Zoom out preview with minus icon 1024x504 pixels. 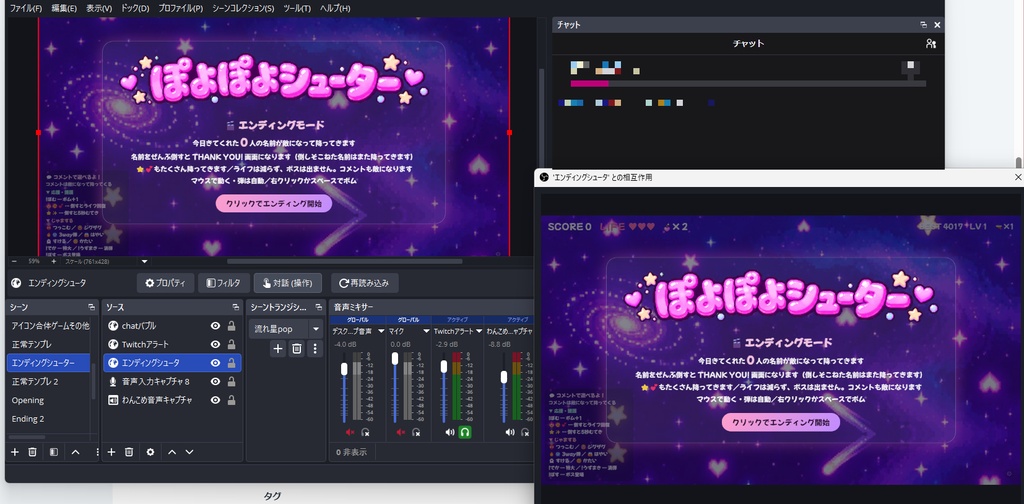point(14,261)
